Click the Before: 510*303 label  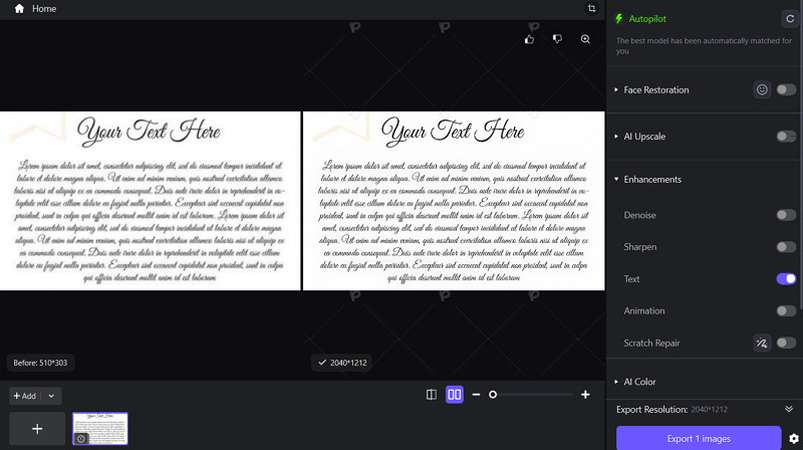[40, 362]
